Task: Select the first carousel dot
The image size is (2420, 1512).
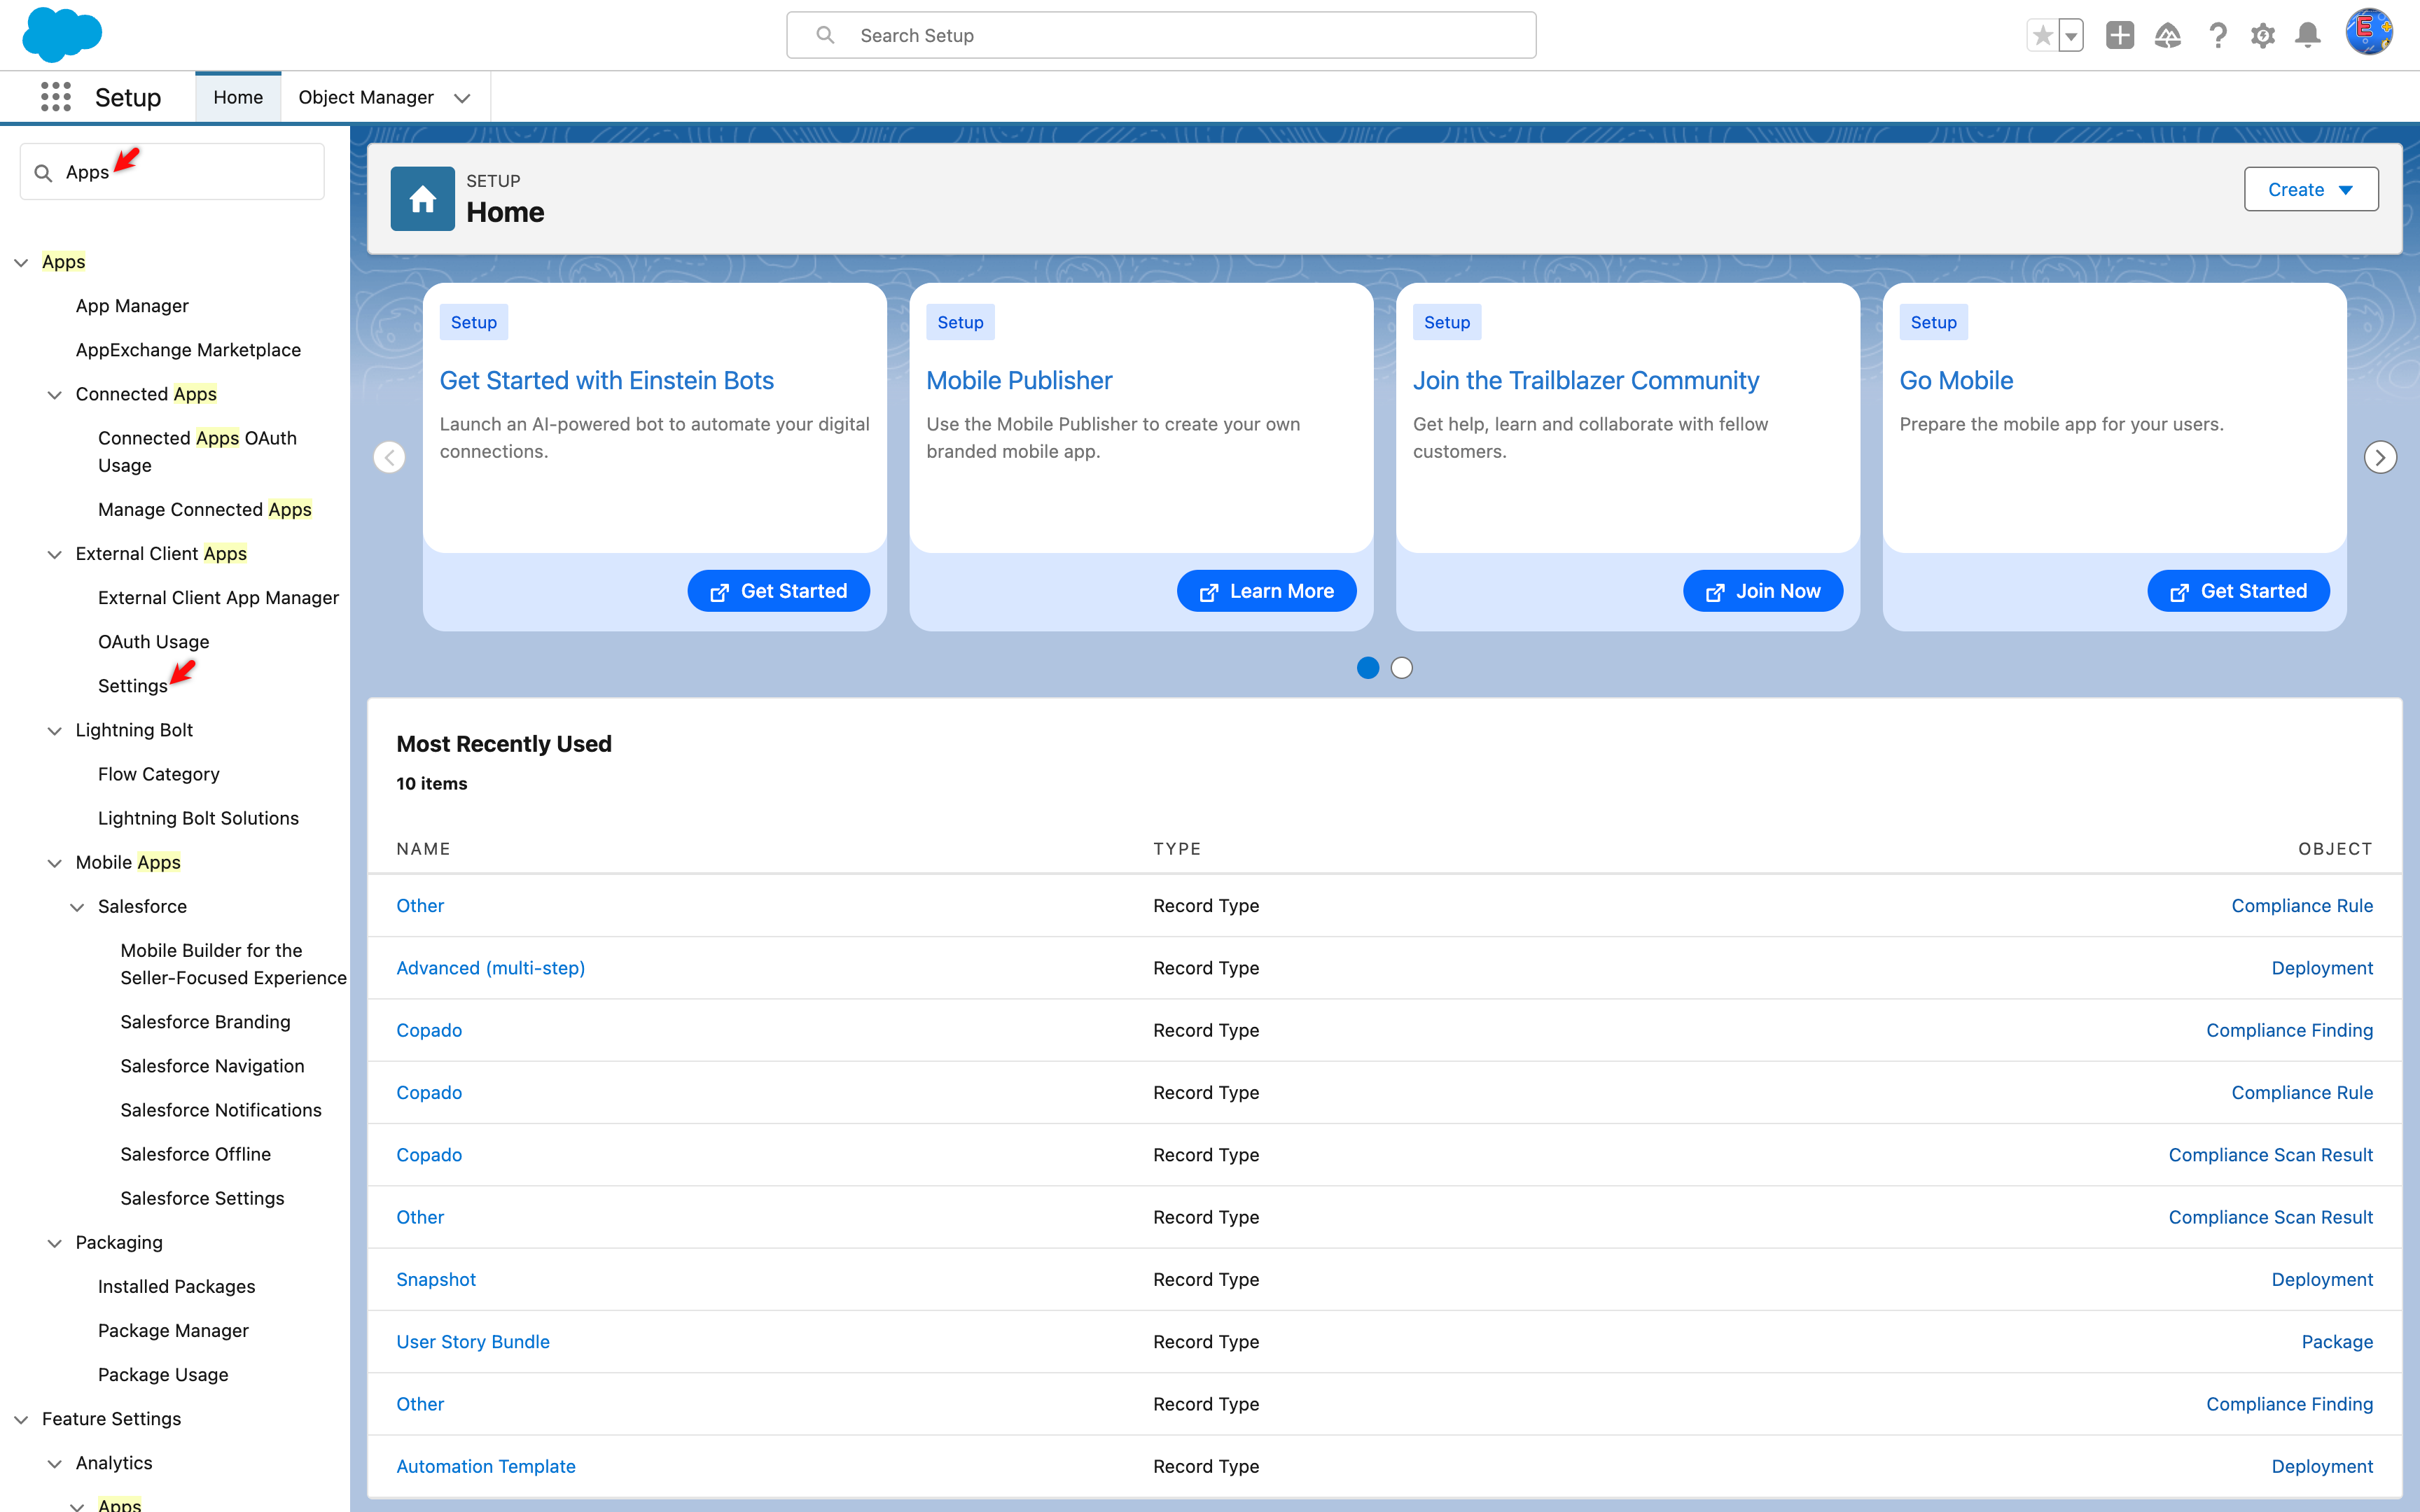Action: 1367,667
